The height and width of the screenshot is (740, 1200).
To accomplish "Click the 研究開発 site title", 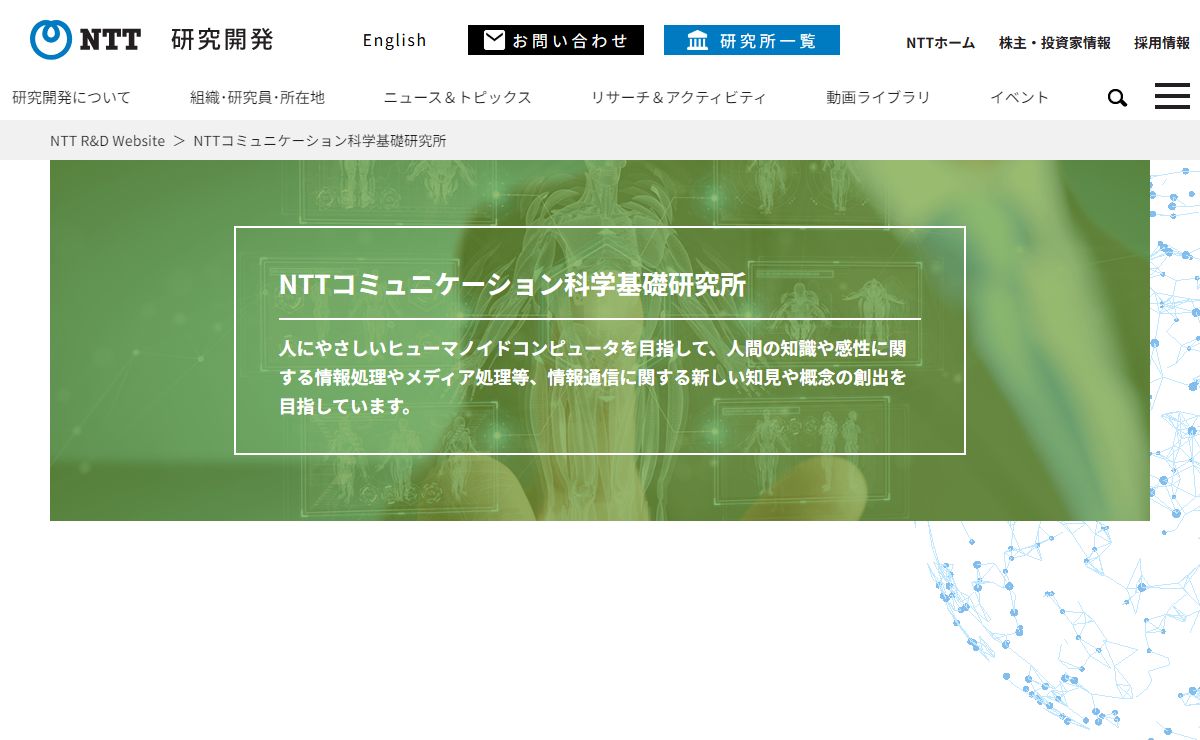I will click(222, 40).
